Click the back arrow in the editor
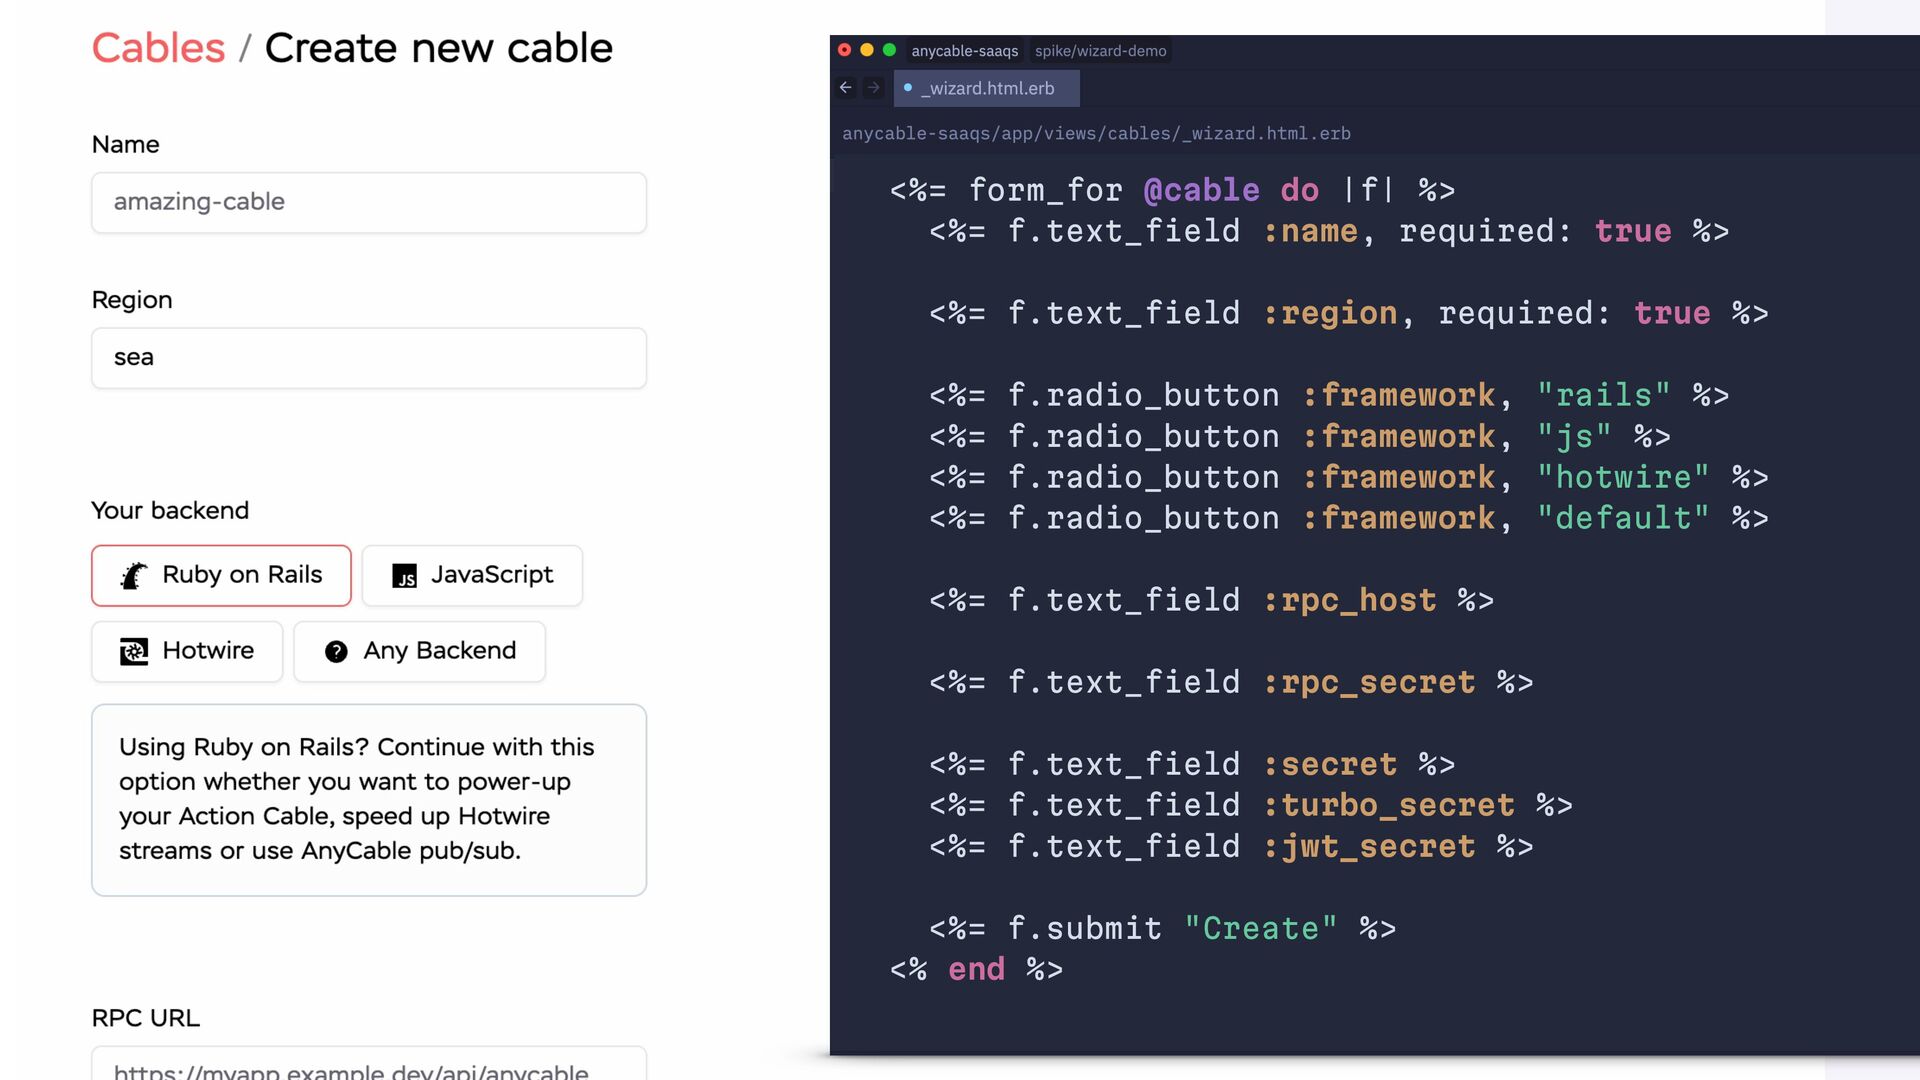The width and height of the screenshot is (1920, 1080). coord(846,88)
